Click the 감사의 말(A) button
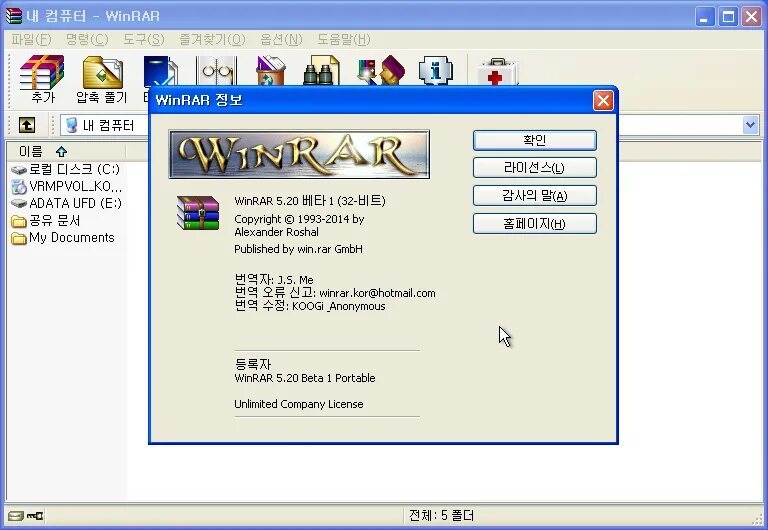The height and width of the screenshot is (530, 768). click(535, 196)
